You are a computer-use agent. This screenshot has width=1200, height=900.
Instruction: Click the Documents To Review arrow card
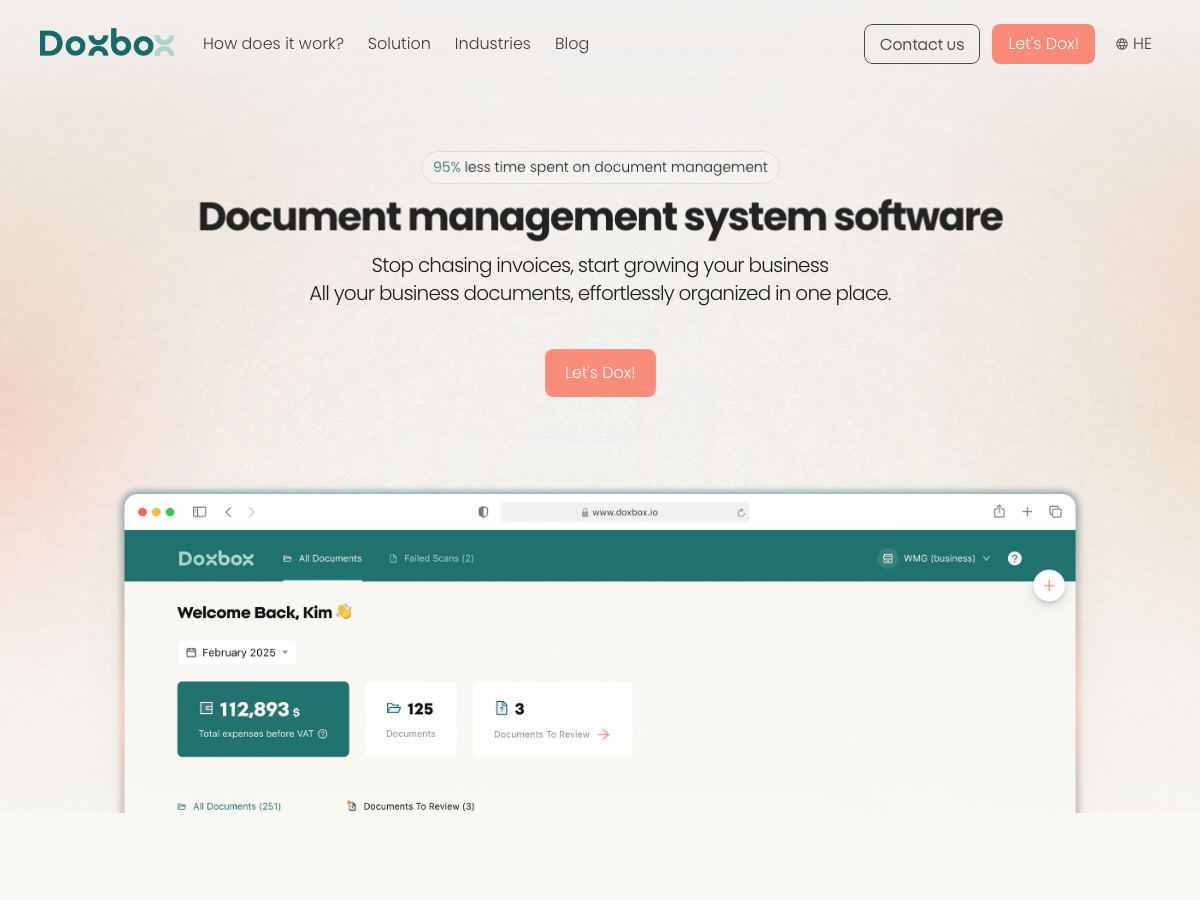point(552,719)
